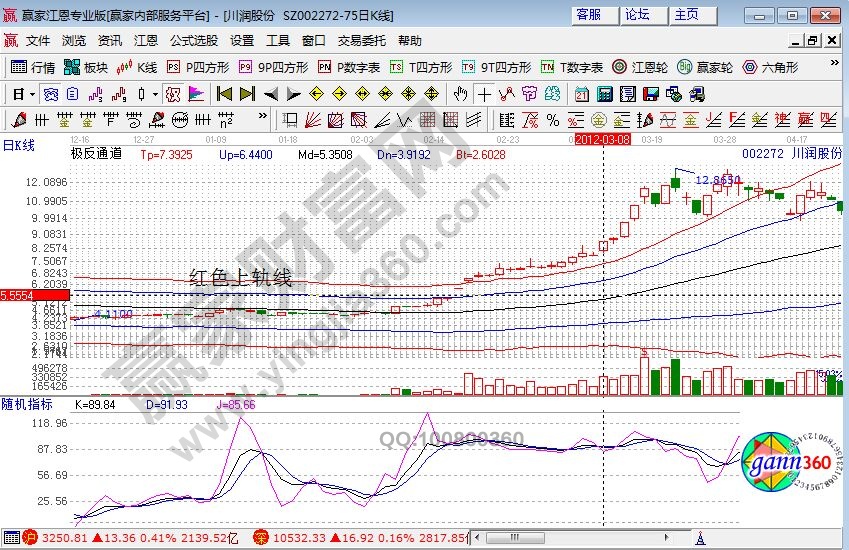Open the 板块 sector panel

tap(86, 67)
